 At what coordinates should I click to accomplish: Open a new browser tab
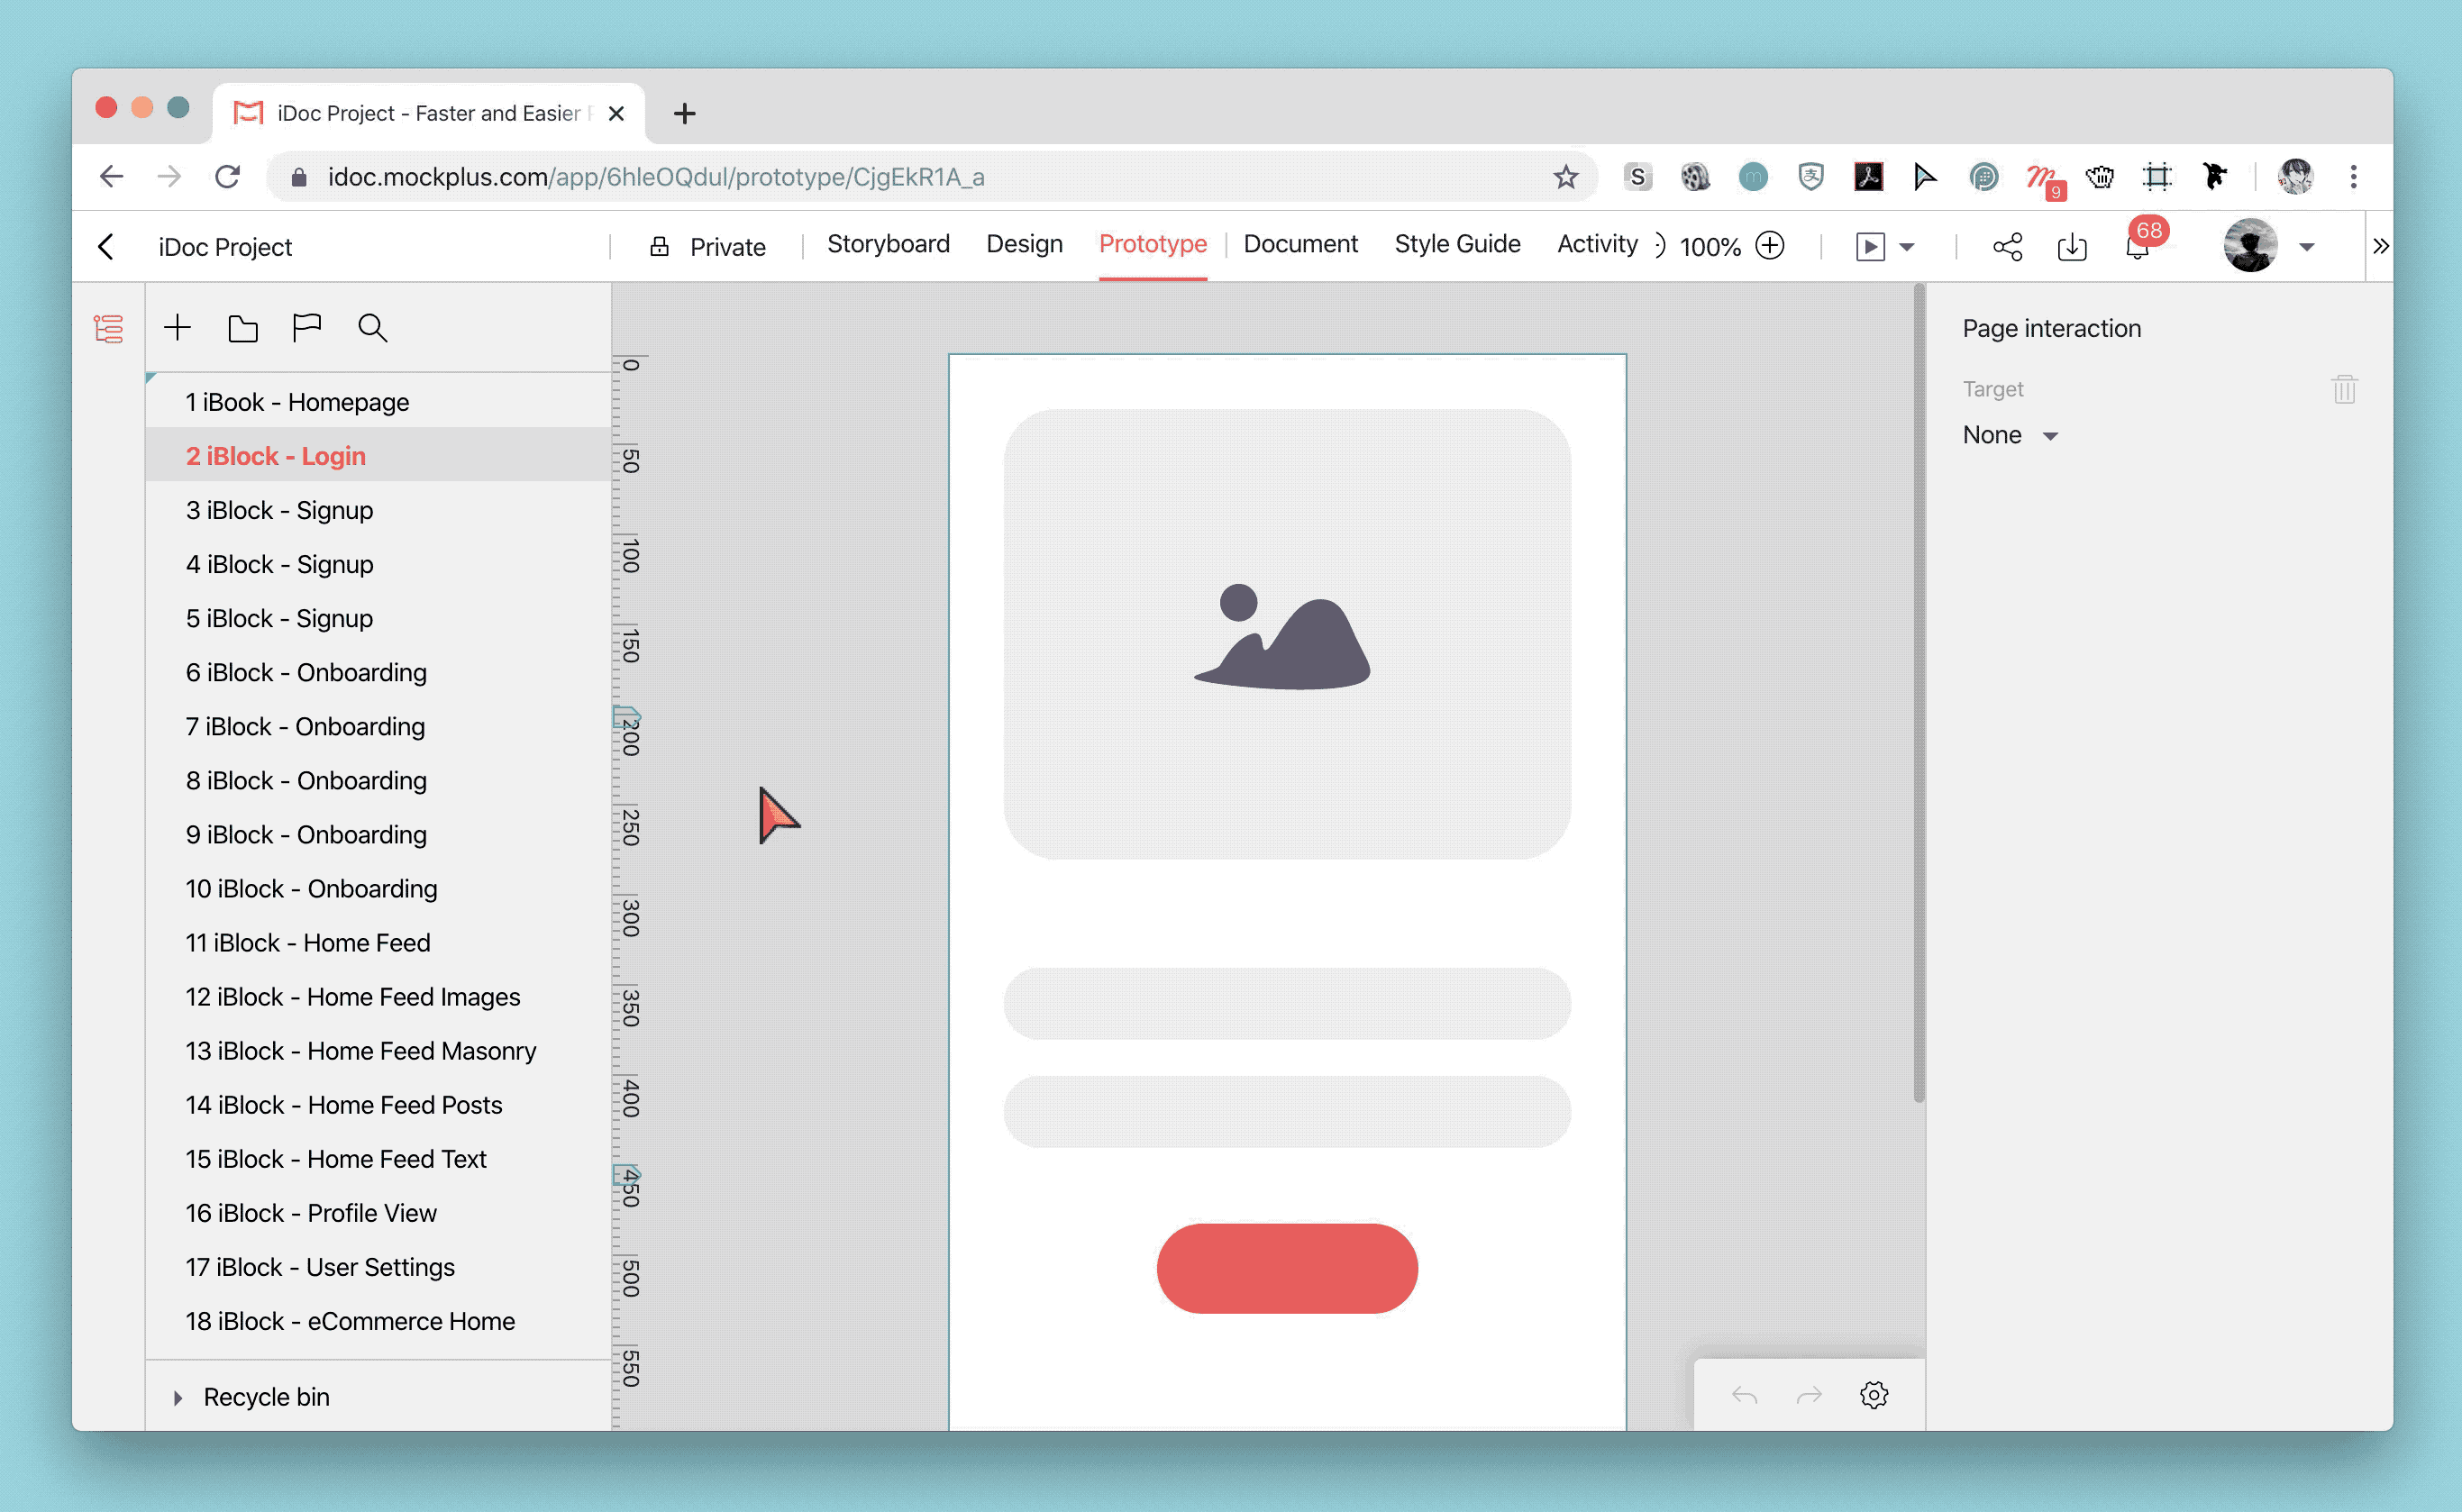684,113
